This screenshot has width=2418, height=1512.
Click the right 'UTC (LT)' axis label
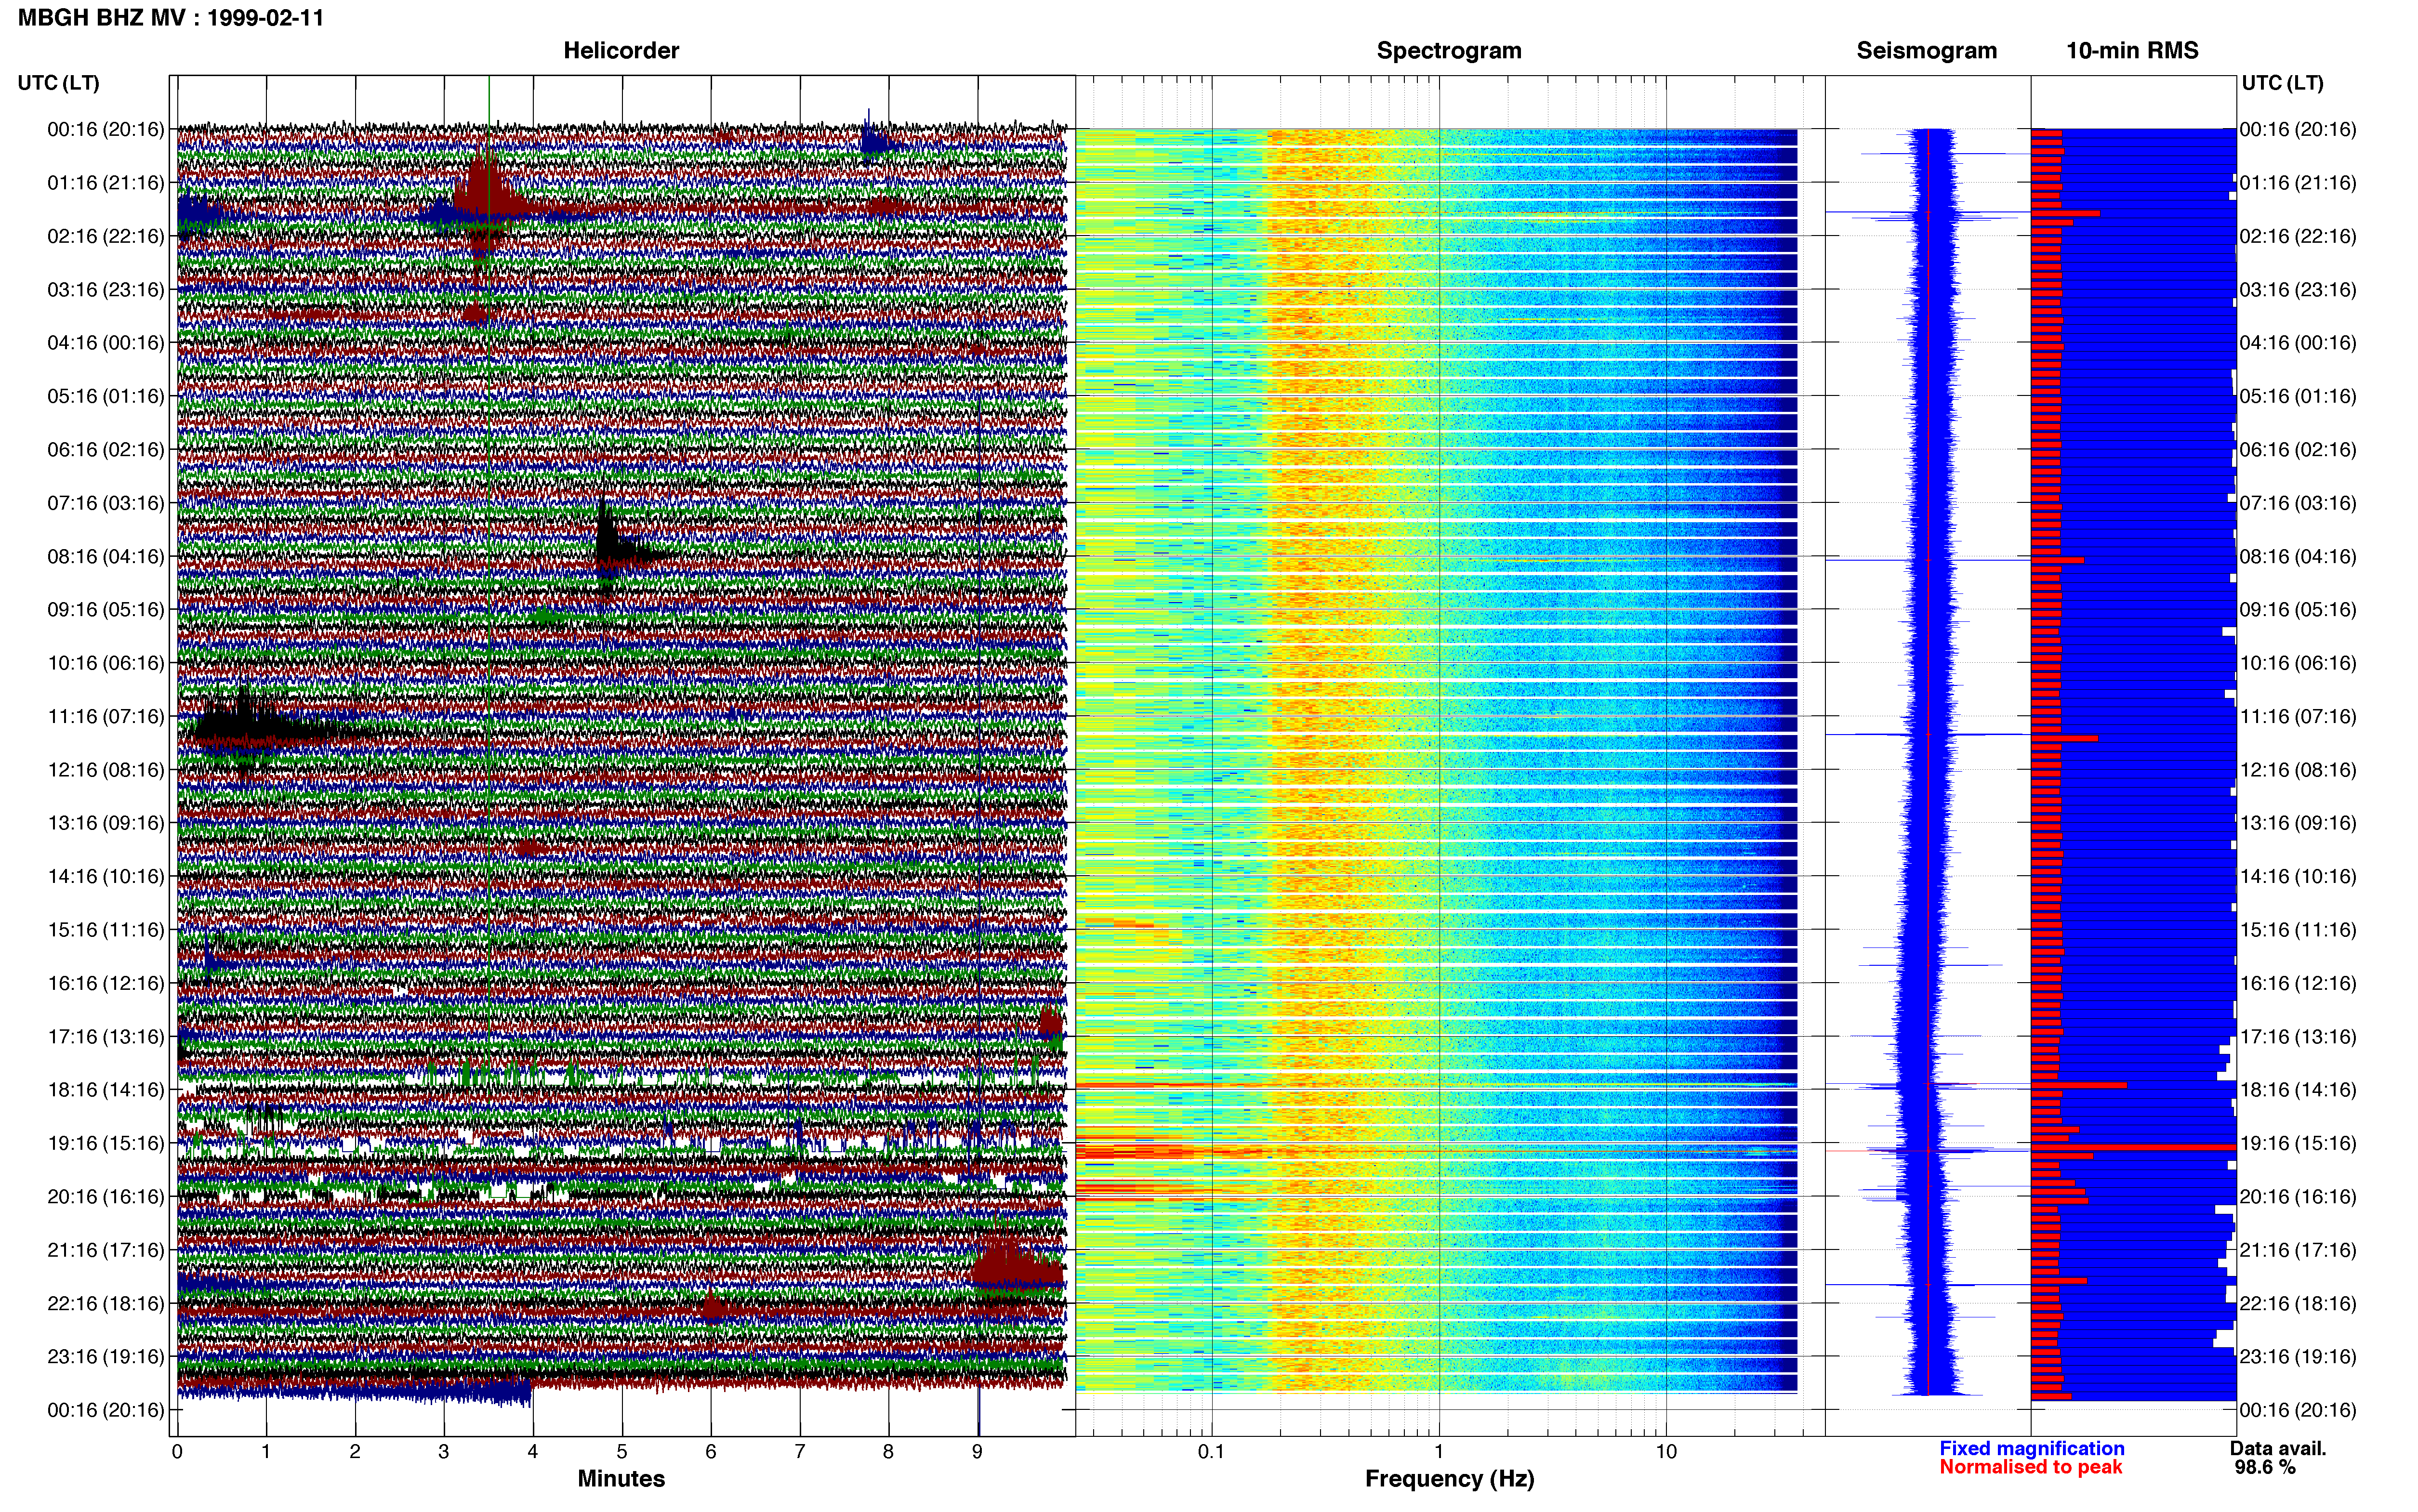(x=2282, y=83)
